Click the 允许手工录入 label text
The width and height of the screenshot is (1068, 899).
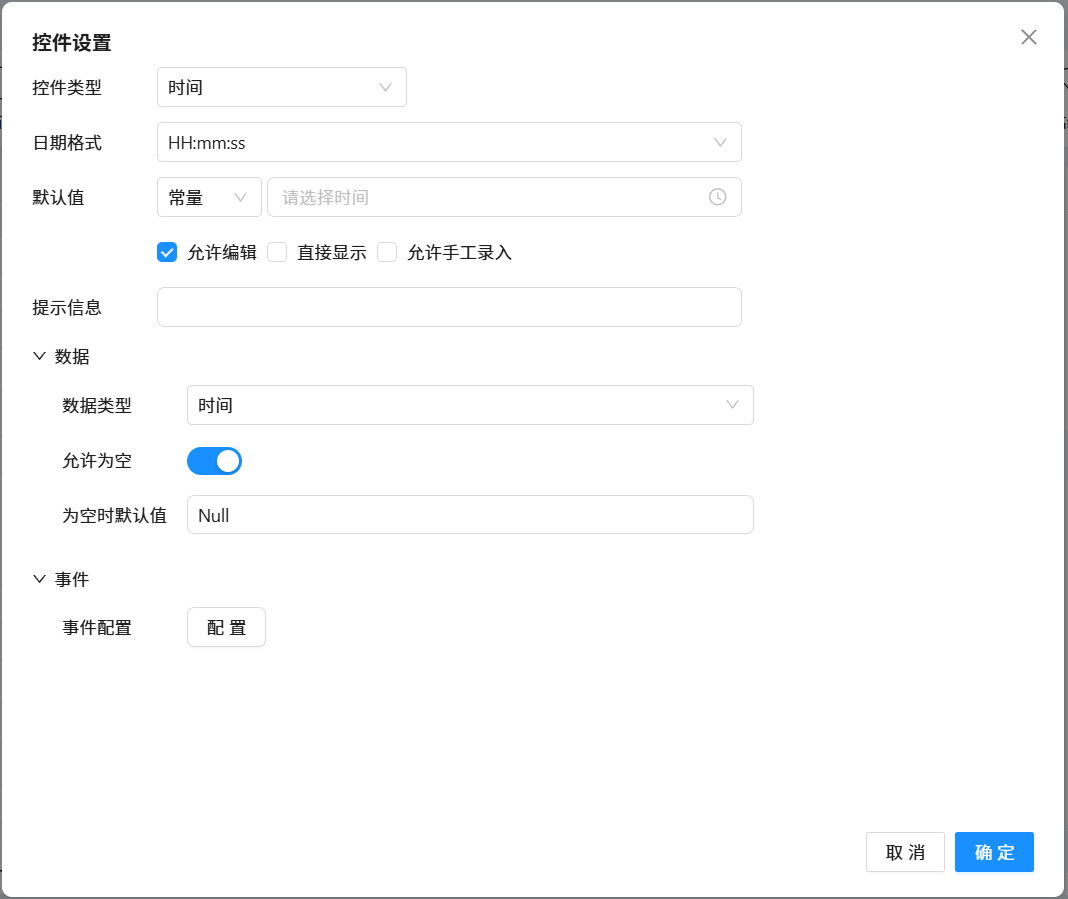459,253
